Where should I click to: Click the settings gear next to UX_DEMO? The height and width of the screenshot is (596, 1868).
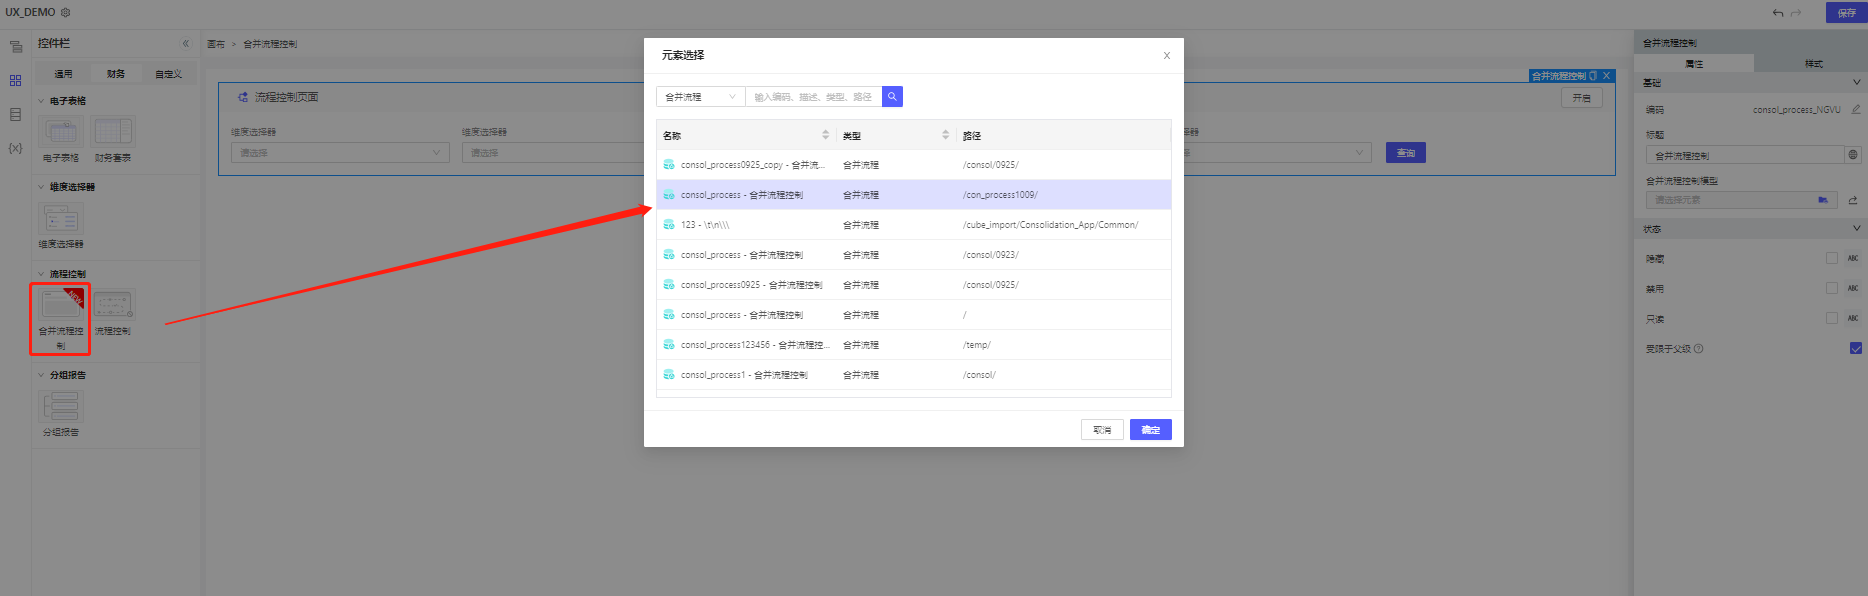click(x=66, y=13)
